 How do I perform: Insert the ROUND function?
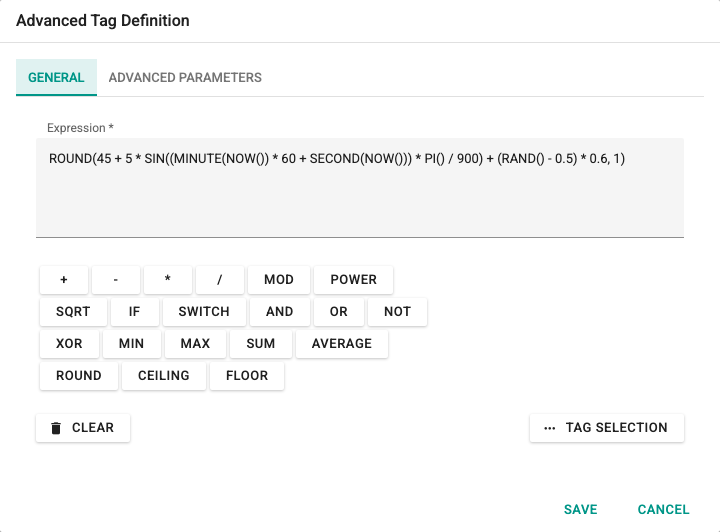click(79, 376)
